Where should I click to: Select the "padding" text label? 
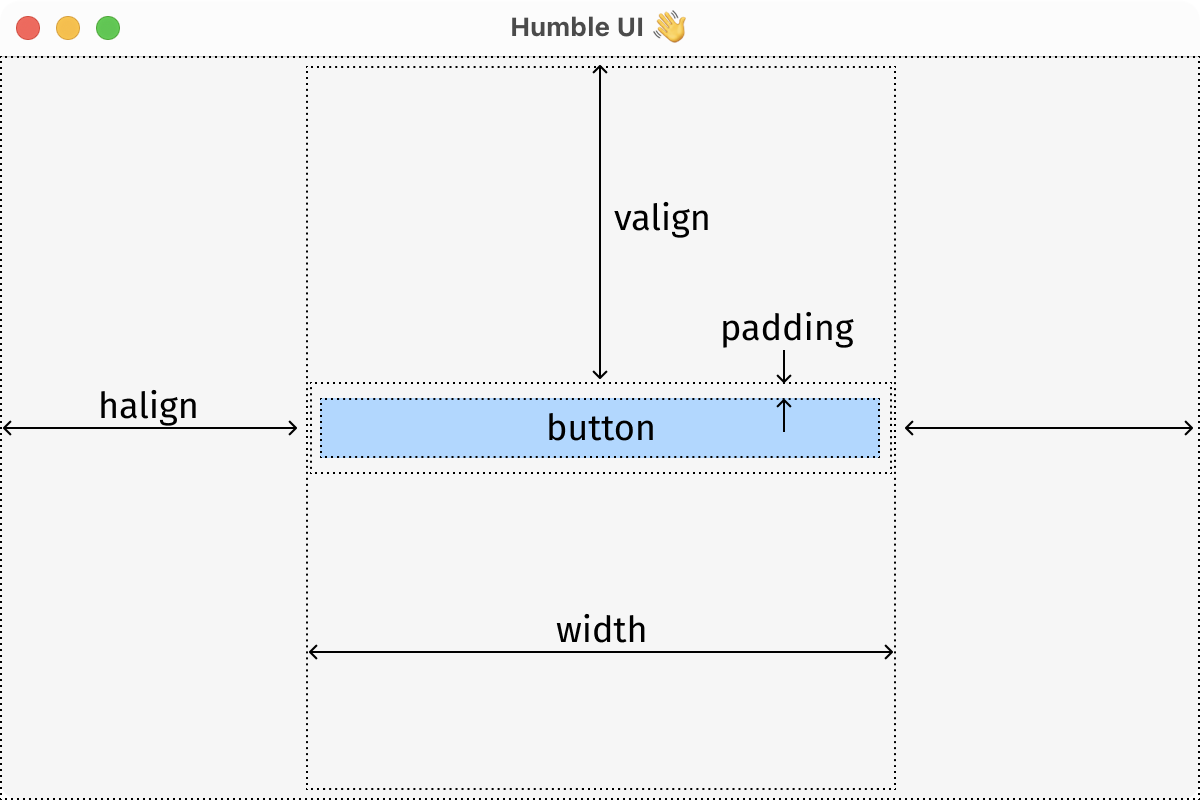[787, 328]
